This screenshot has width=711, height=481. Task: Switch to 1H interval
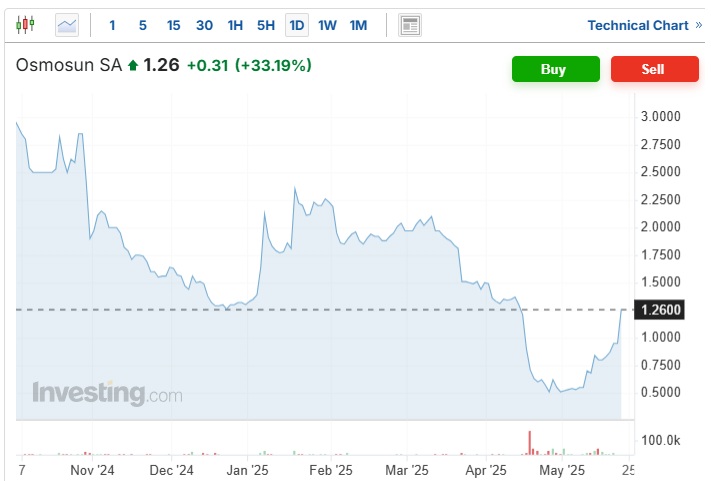coord(235,25)
